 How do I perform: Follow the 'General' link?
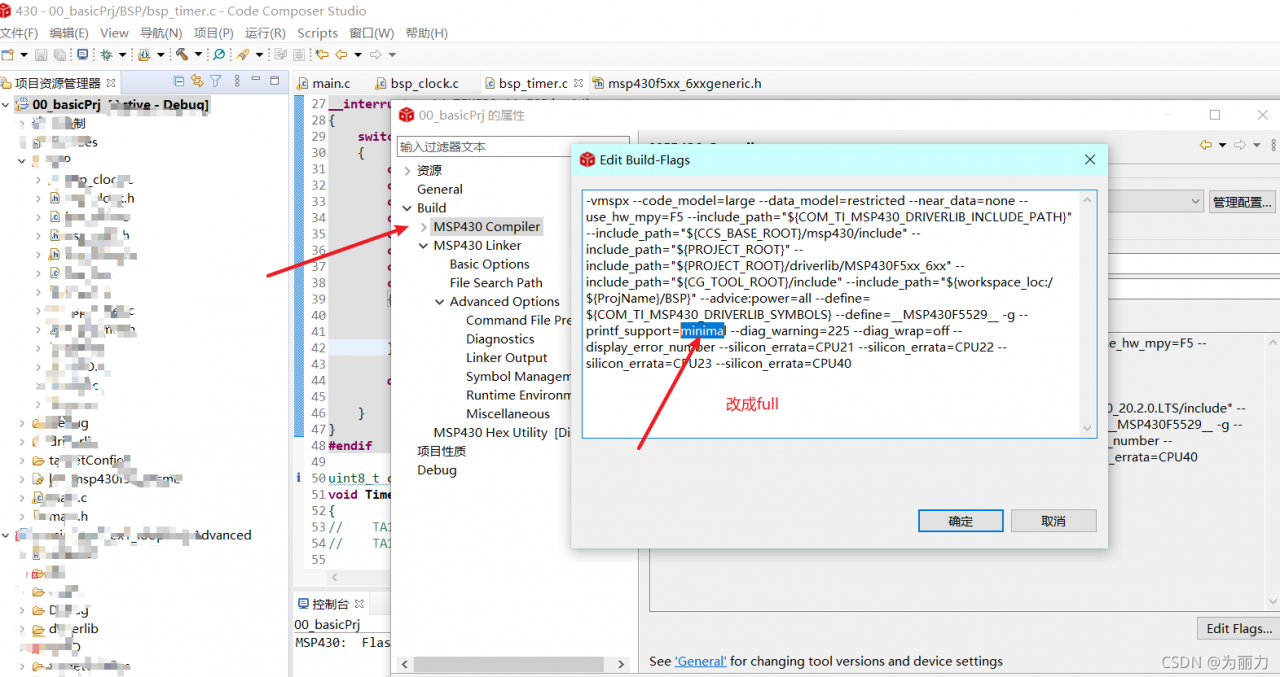point(700,661)
